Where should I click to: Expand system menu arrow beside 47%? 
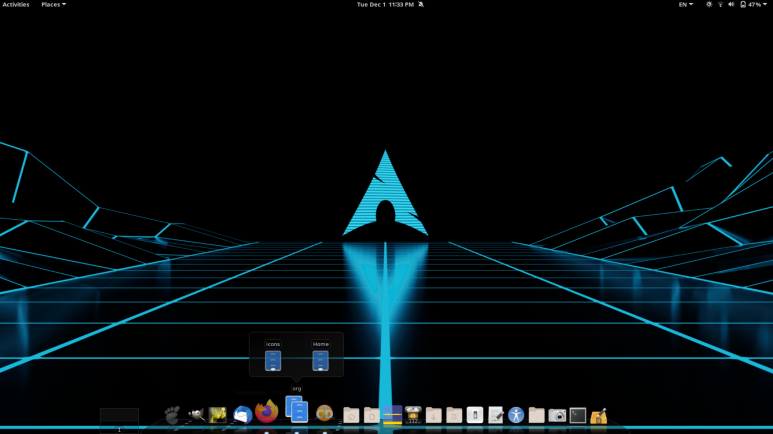pyautogui.click(x=765, y=4)
